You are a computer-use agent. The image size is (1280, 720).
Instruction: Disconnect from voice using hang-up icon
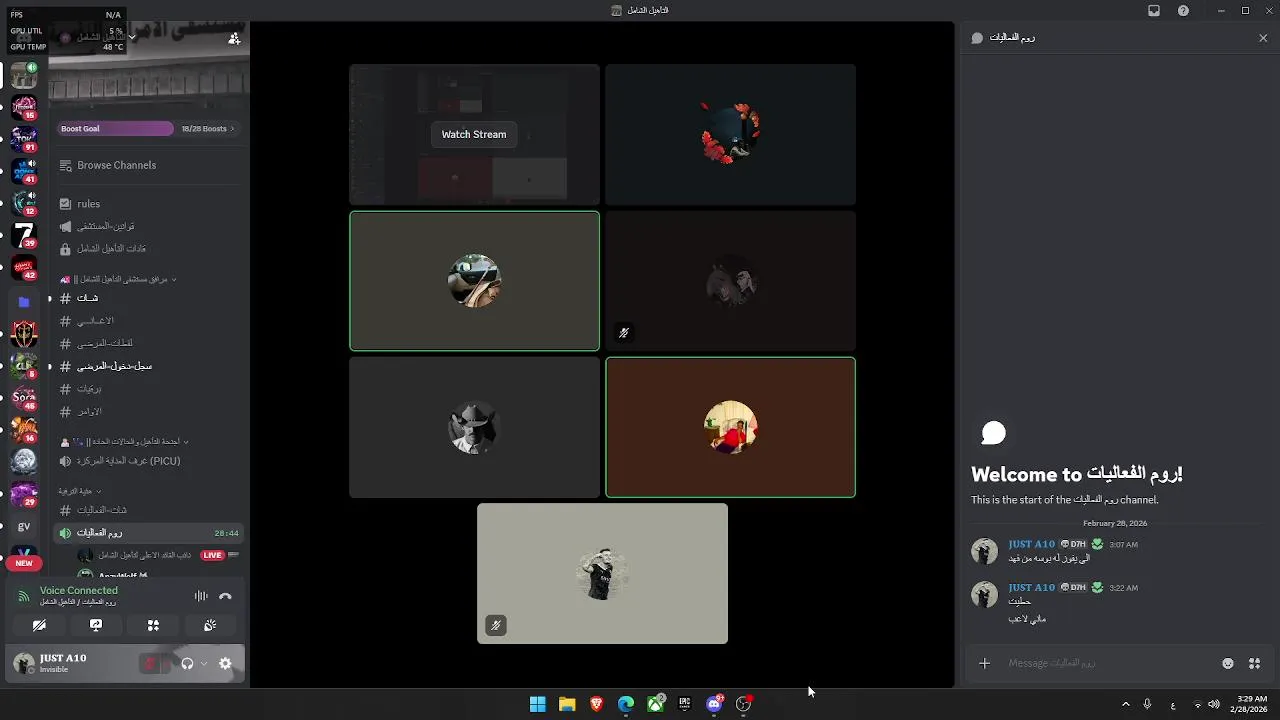tap(225, 596)
